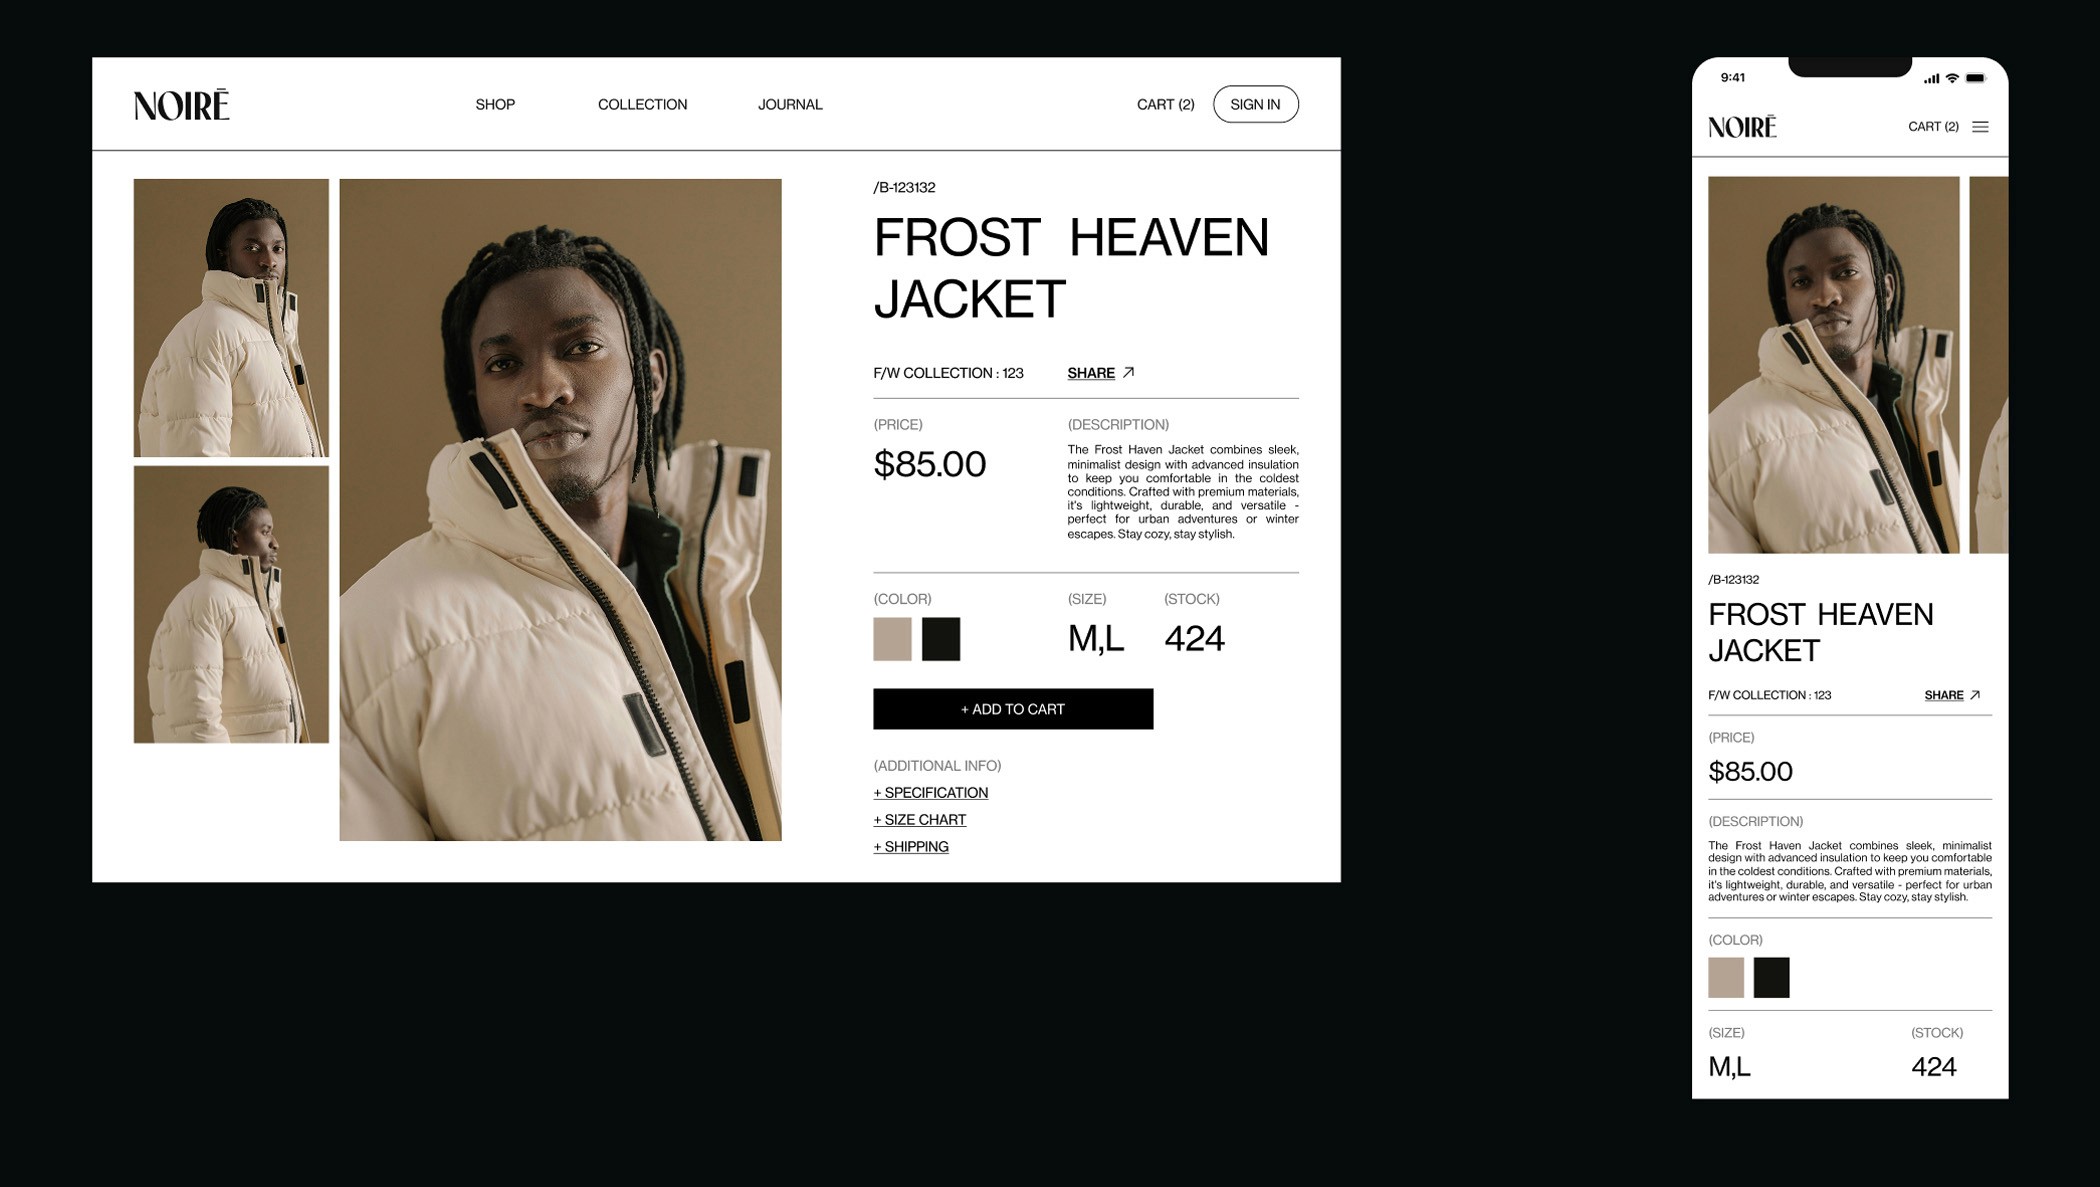Click the + Add to Cart button
The height and width of the screenshot is (1187, 2100).
tap(1013, 709)
